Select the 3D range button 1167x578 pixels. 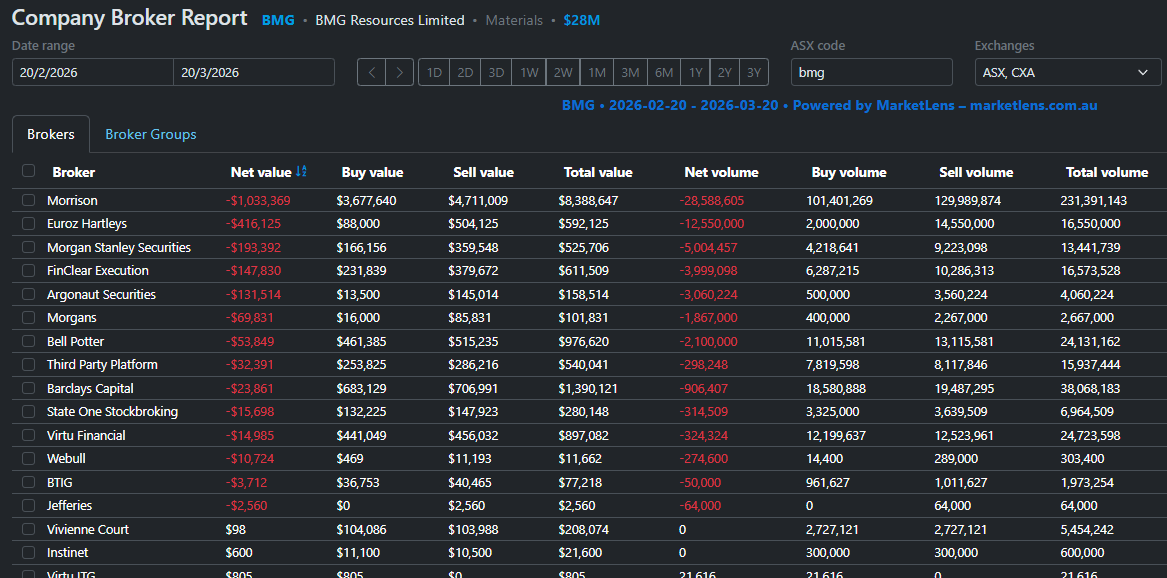coord(496,72)
